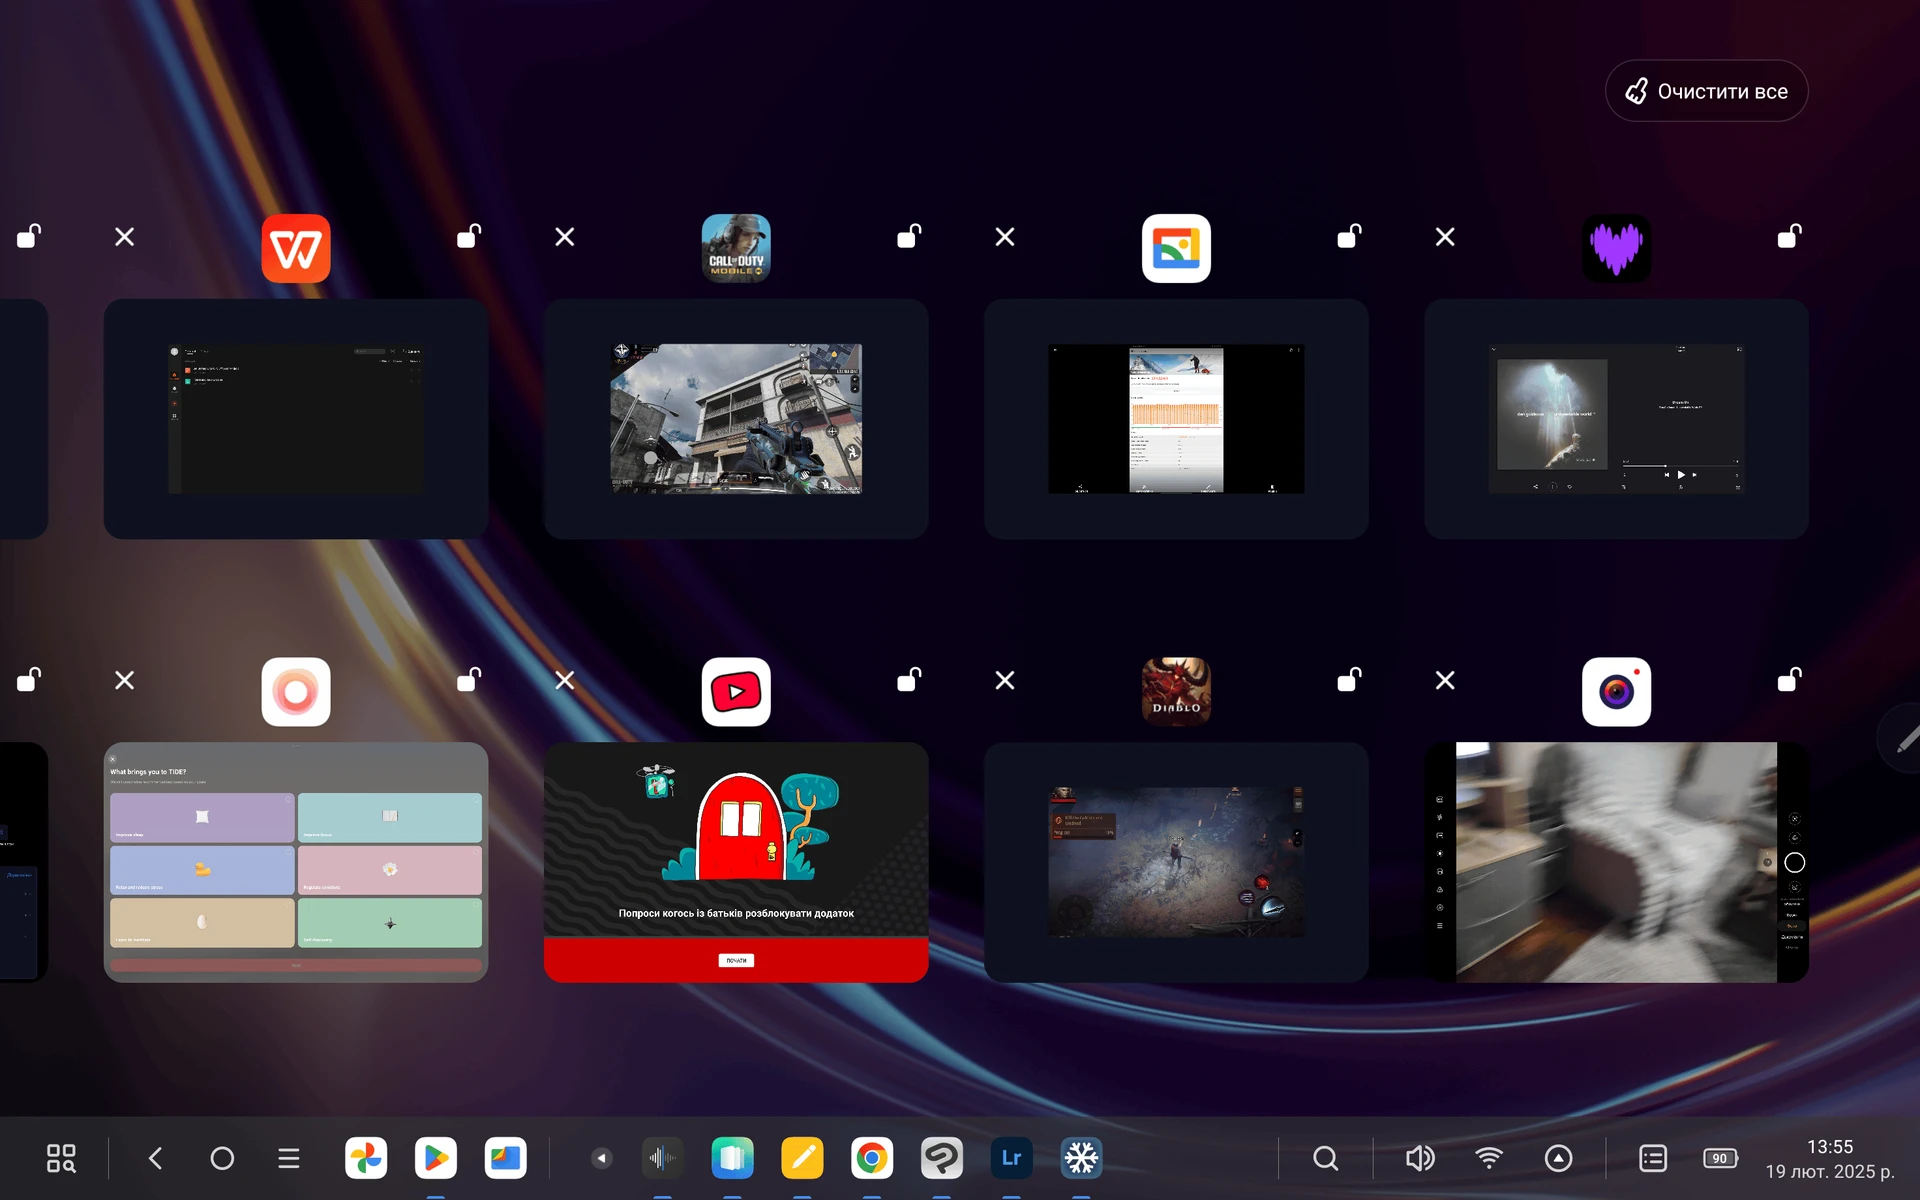Close the WPS Office card
The image size is (1920, 1200).
coord(124,237)
